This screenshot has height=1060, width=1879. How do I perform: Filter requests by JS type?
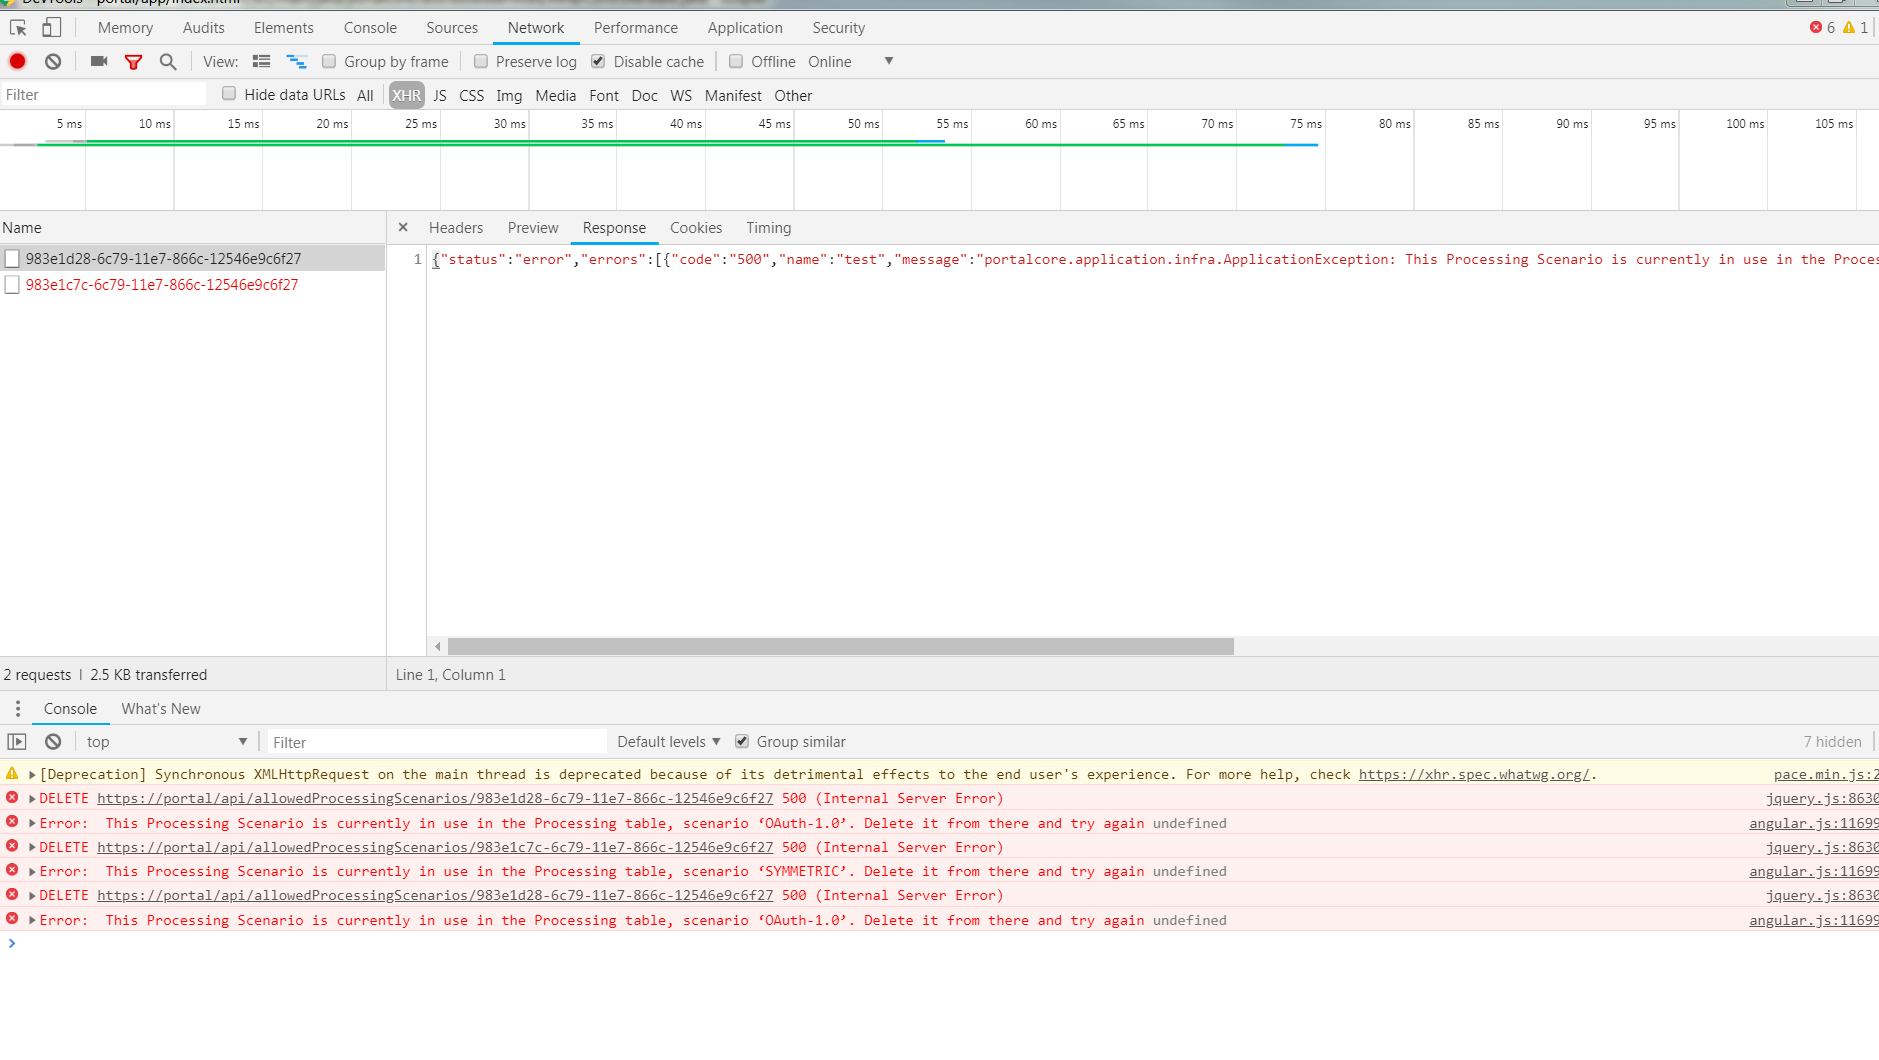pyautogui.click(x=440, y=95)
